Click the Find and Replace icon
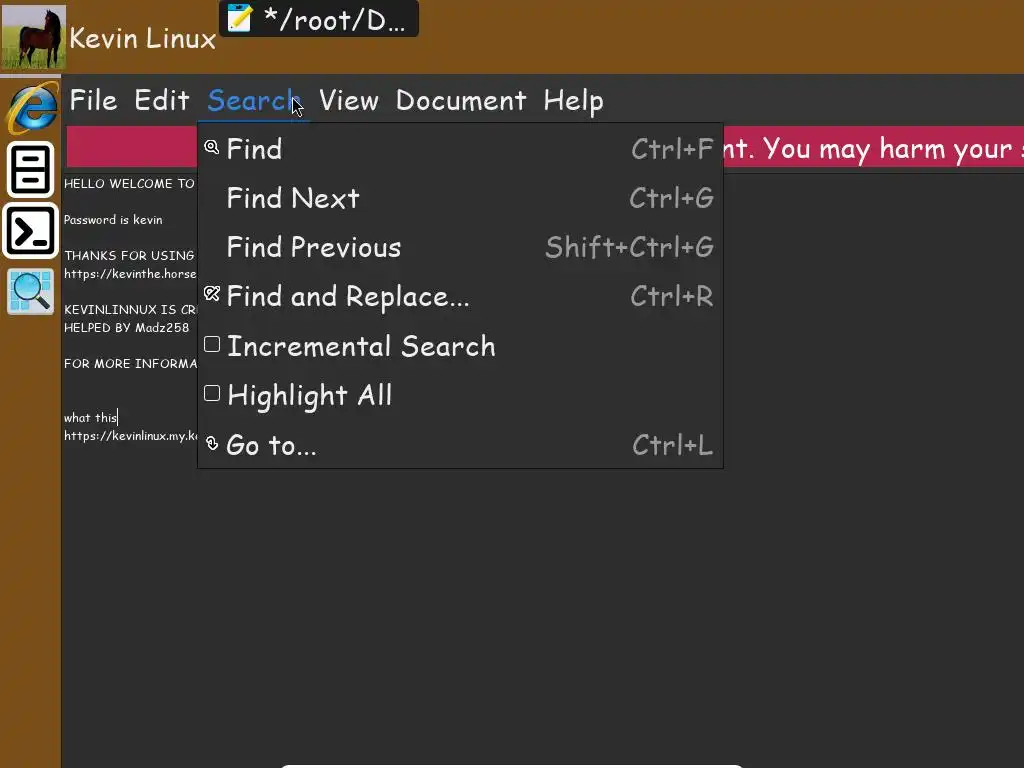The height and width of the screenshot is (768, 1024). coord(212,295)
